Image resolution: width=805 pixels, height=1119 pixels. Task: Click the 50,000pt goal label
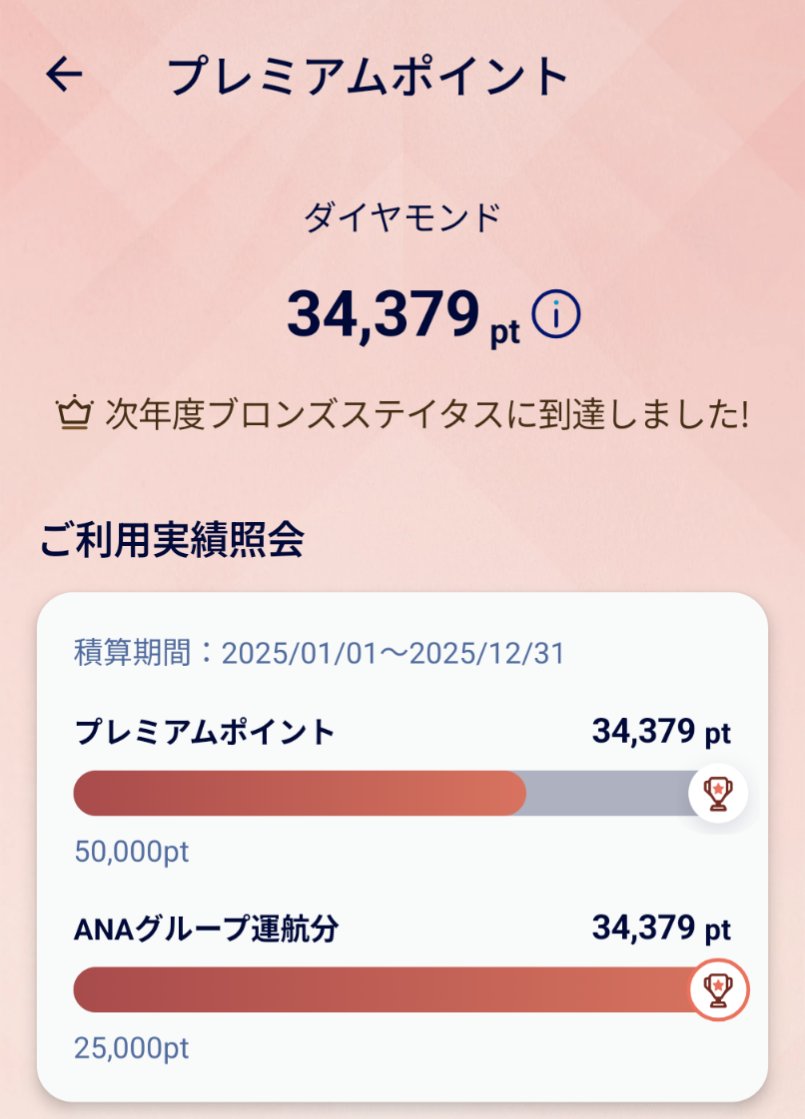click(x=131, y=851)
